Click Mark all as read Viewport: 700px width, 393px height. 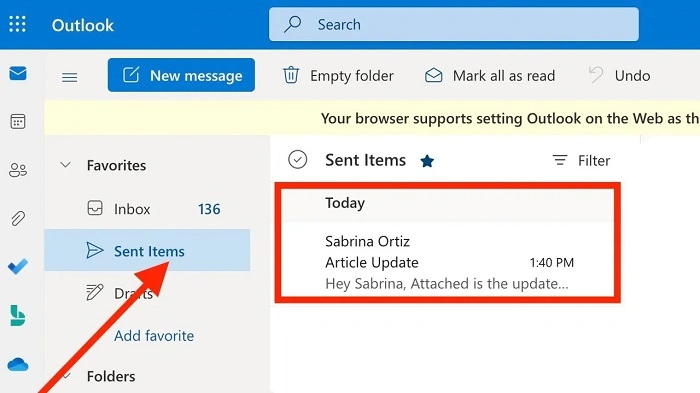pyautogui.click(x=490, y=75)
